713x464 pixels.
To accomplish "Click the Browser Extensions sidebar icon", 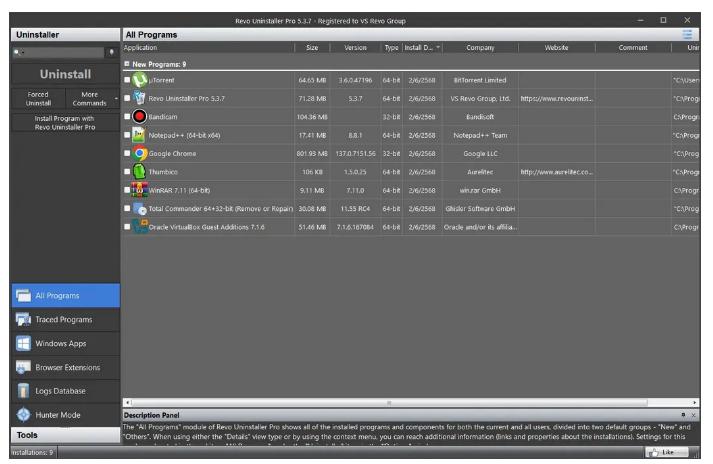I will (23, 367).
